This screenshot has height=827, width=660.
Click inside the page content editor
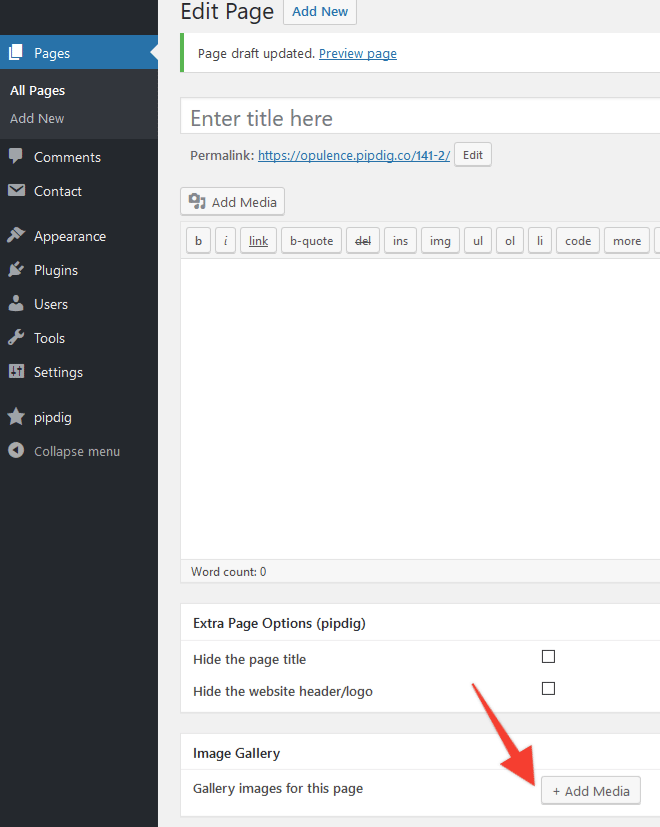click(x=420, y=409)
